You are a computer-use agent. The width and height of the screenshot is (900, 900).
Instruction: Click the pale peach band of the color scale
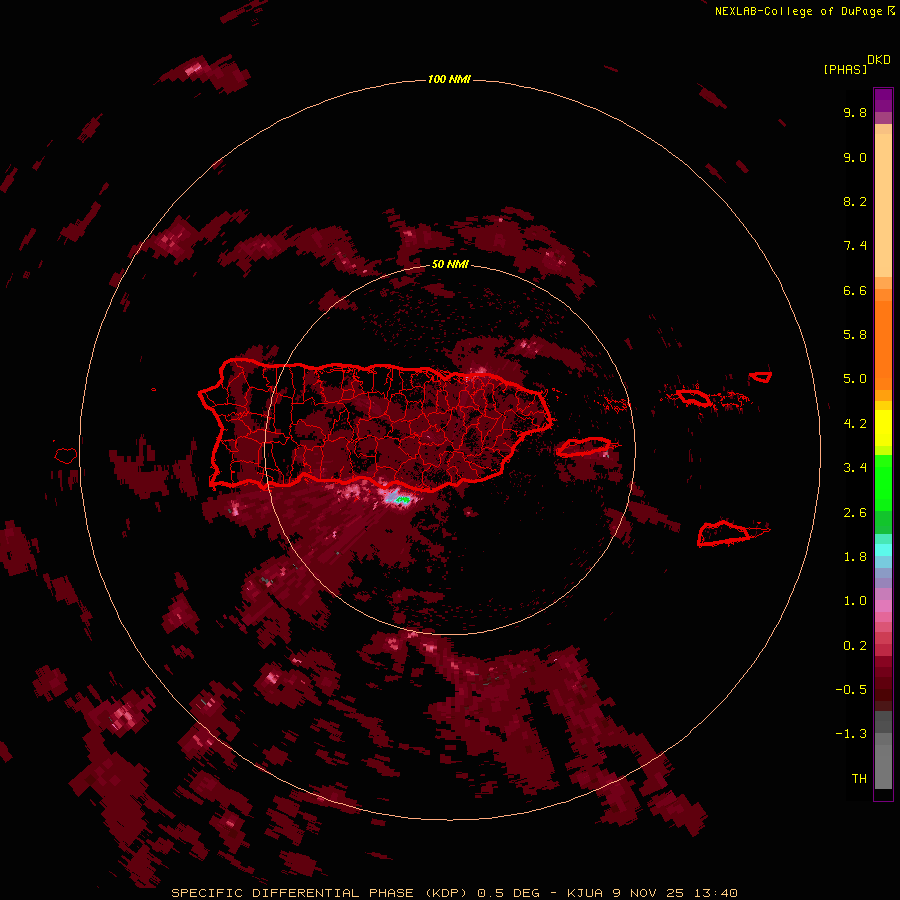(x=883, y=205)
